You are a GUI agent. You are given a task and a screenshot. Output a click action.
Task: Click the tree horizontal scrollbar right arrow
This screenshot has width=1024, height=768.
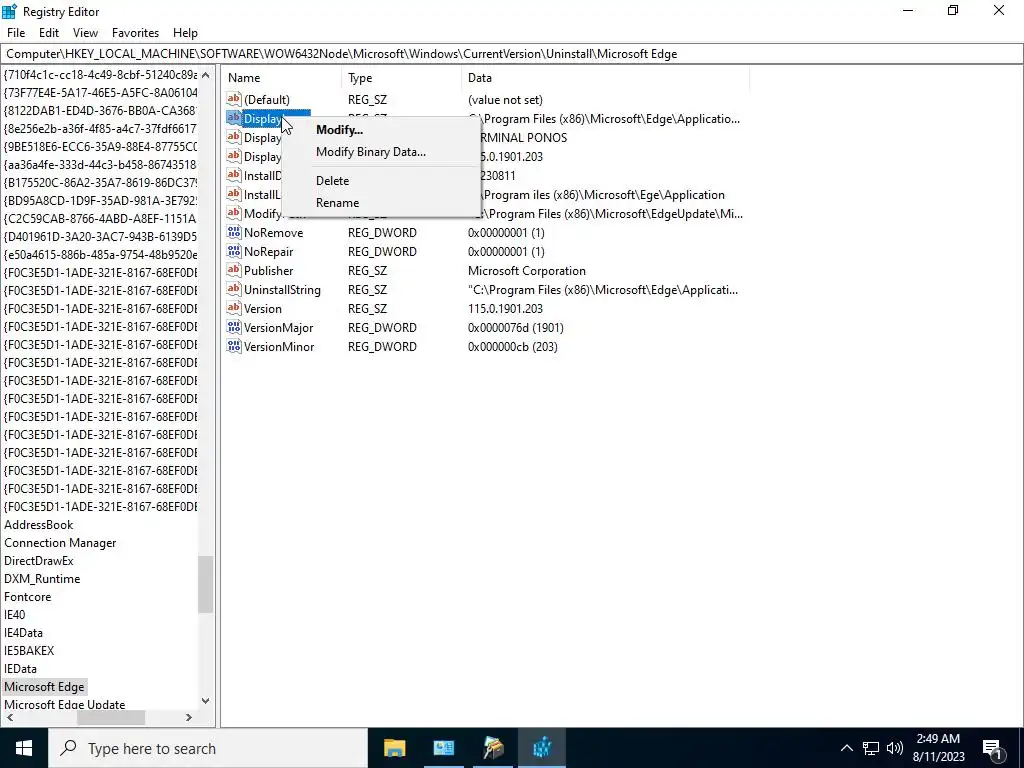tap(189, 718)
